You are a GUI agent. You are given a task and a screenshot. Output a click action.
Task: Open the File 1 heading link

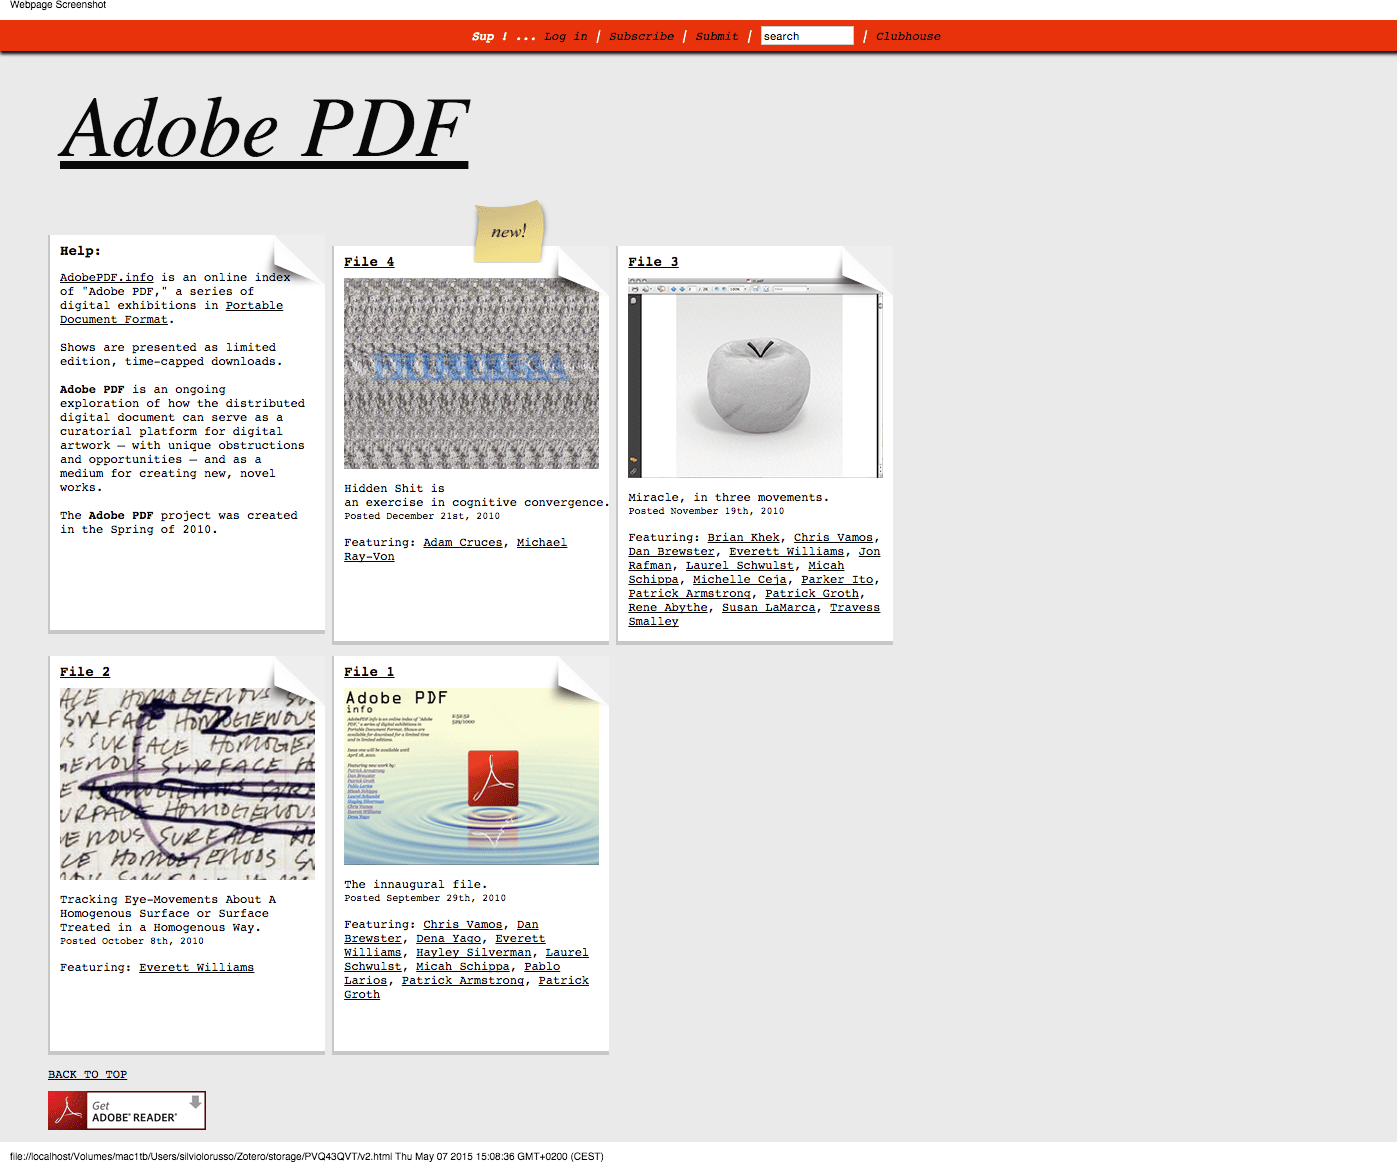[x=369, y=672]
